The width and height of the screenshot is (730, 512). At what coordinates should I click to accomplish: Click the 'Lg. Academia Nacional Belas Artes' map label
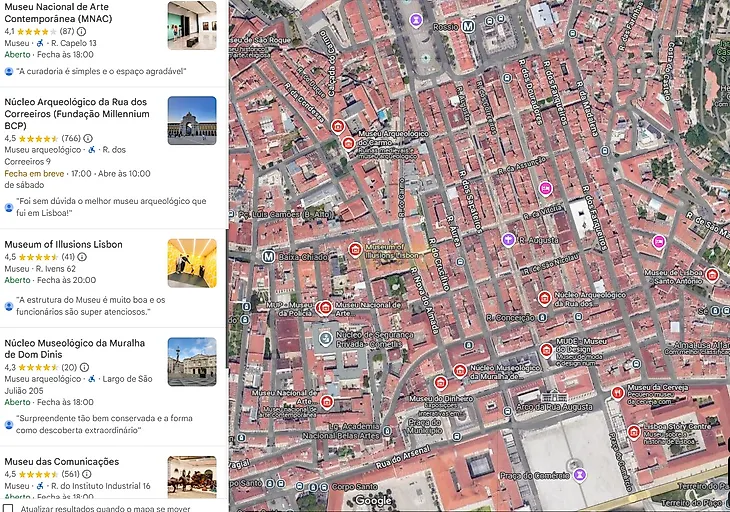point(342,431)
